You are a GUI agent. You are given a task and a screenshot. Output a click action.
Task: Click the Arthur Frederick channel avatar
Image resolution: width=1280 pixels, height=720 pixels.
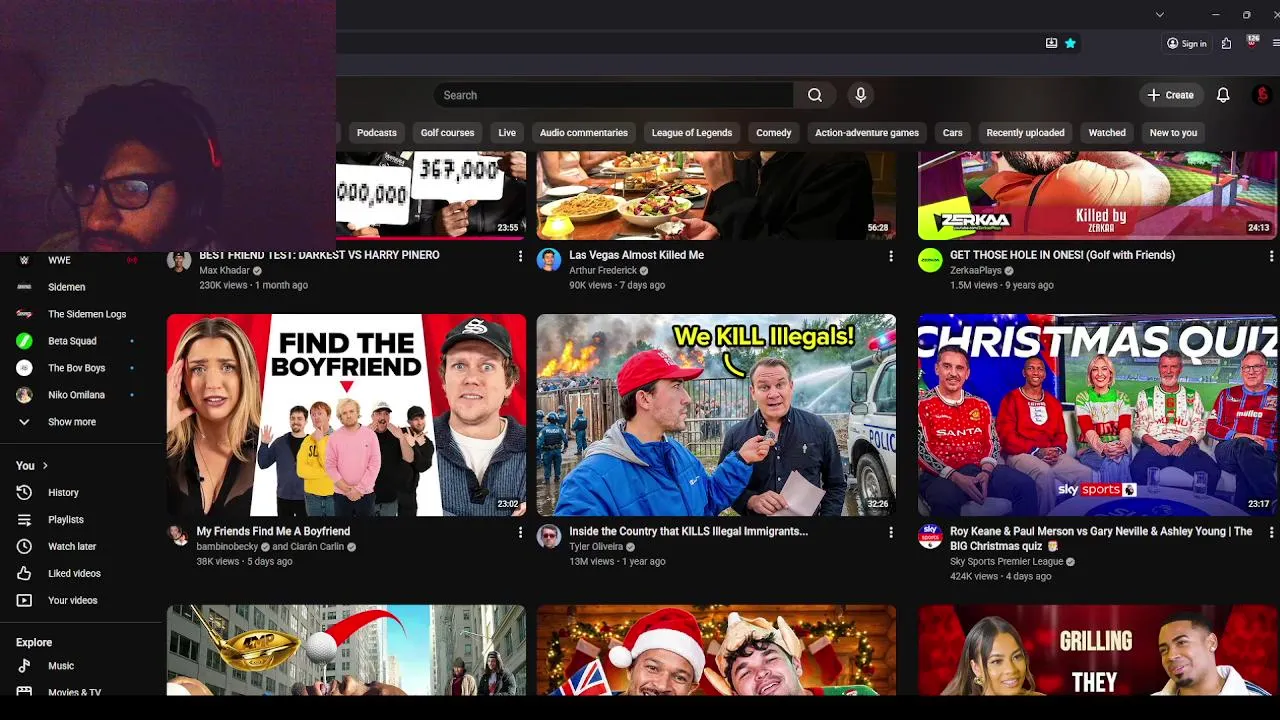pyautogui.click(x=549, y=260)
